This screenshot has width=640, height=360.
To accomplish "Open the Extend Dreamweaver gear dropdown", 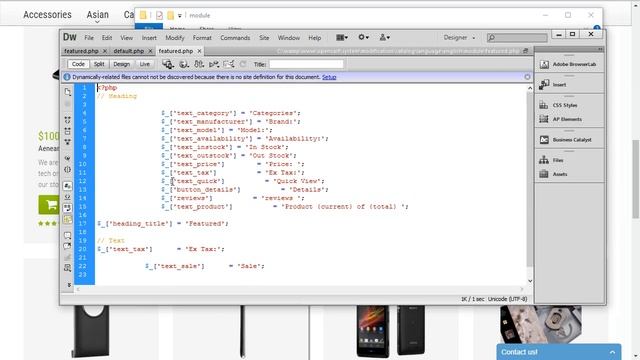I will coord(363,37).
